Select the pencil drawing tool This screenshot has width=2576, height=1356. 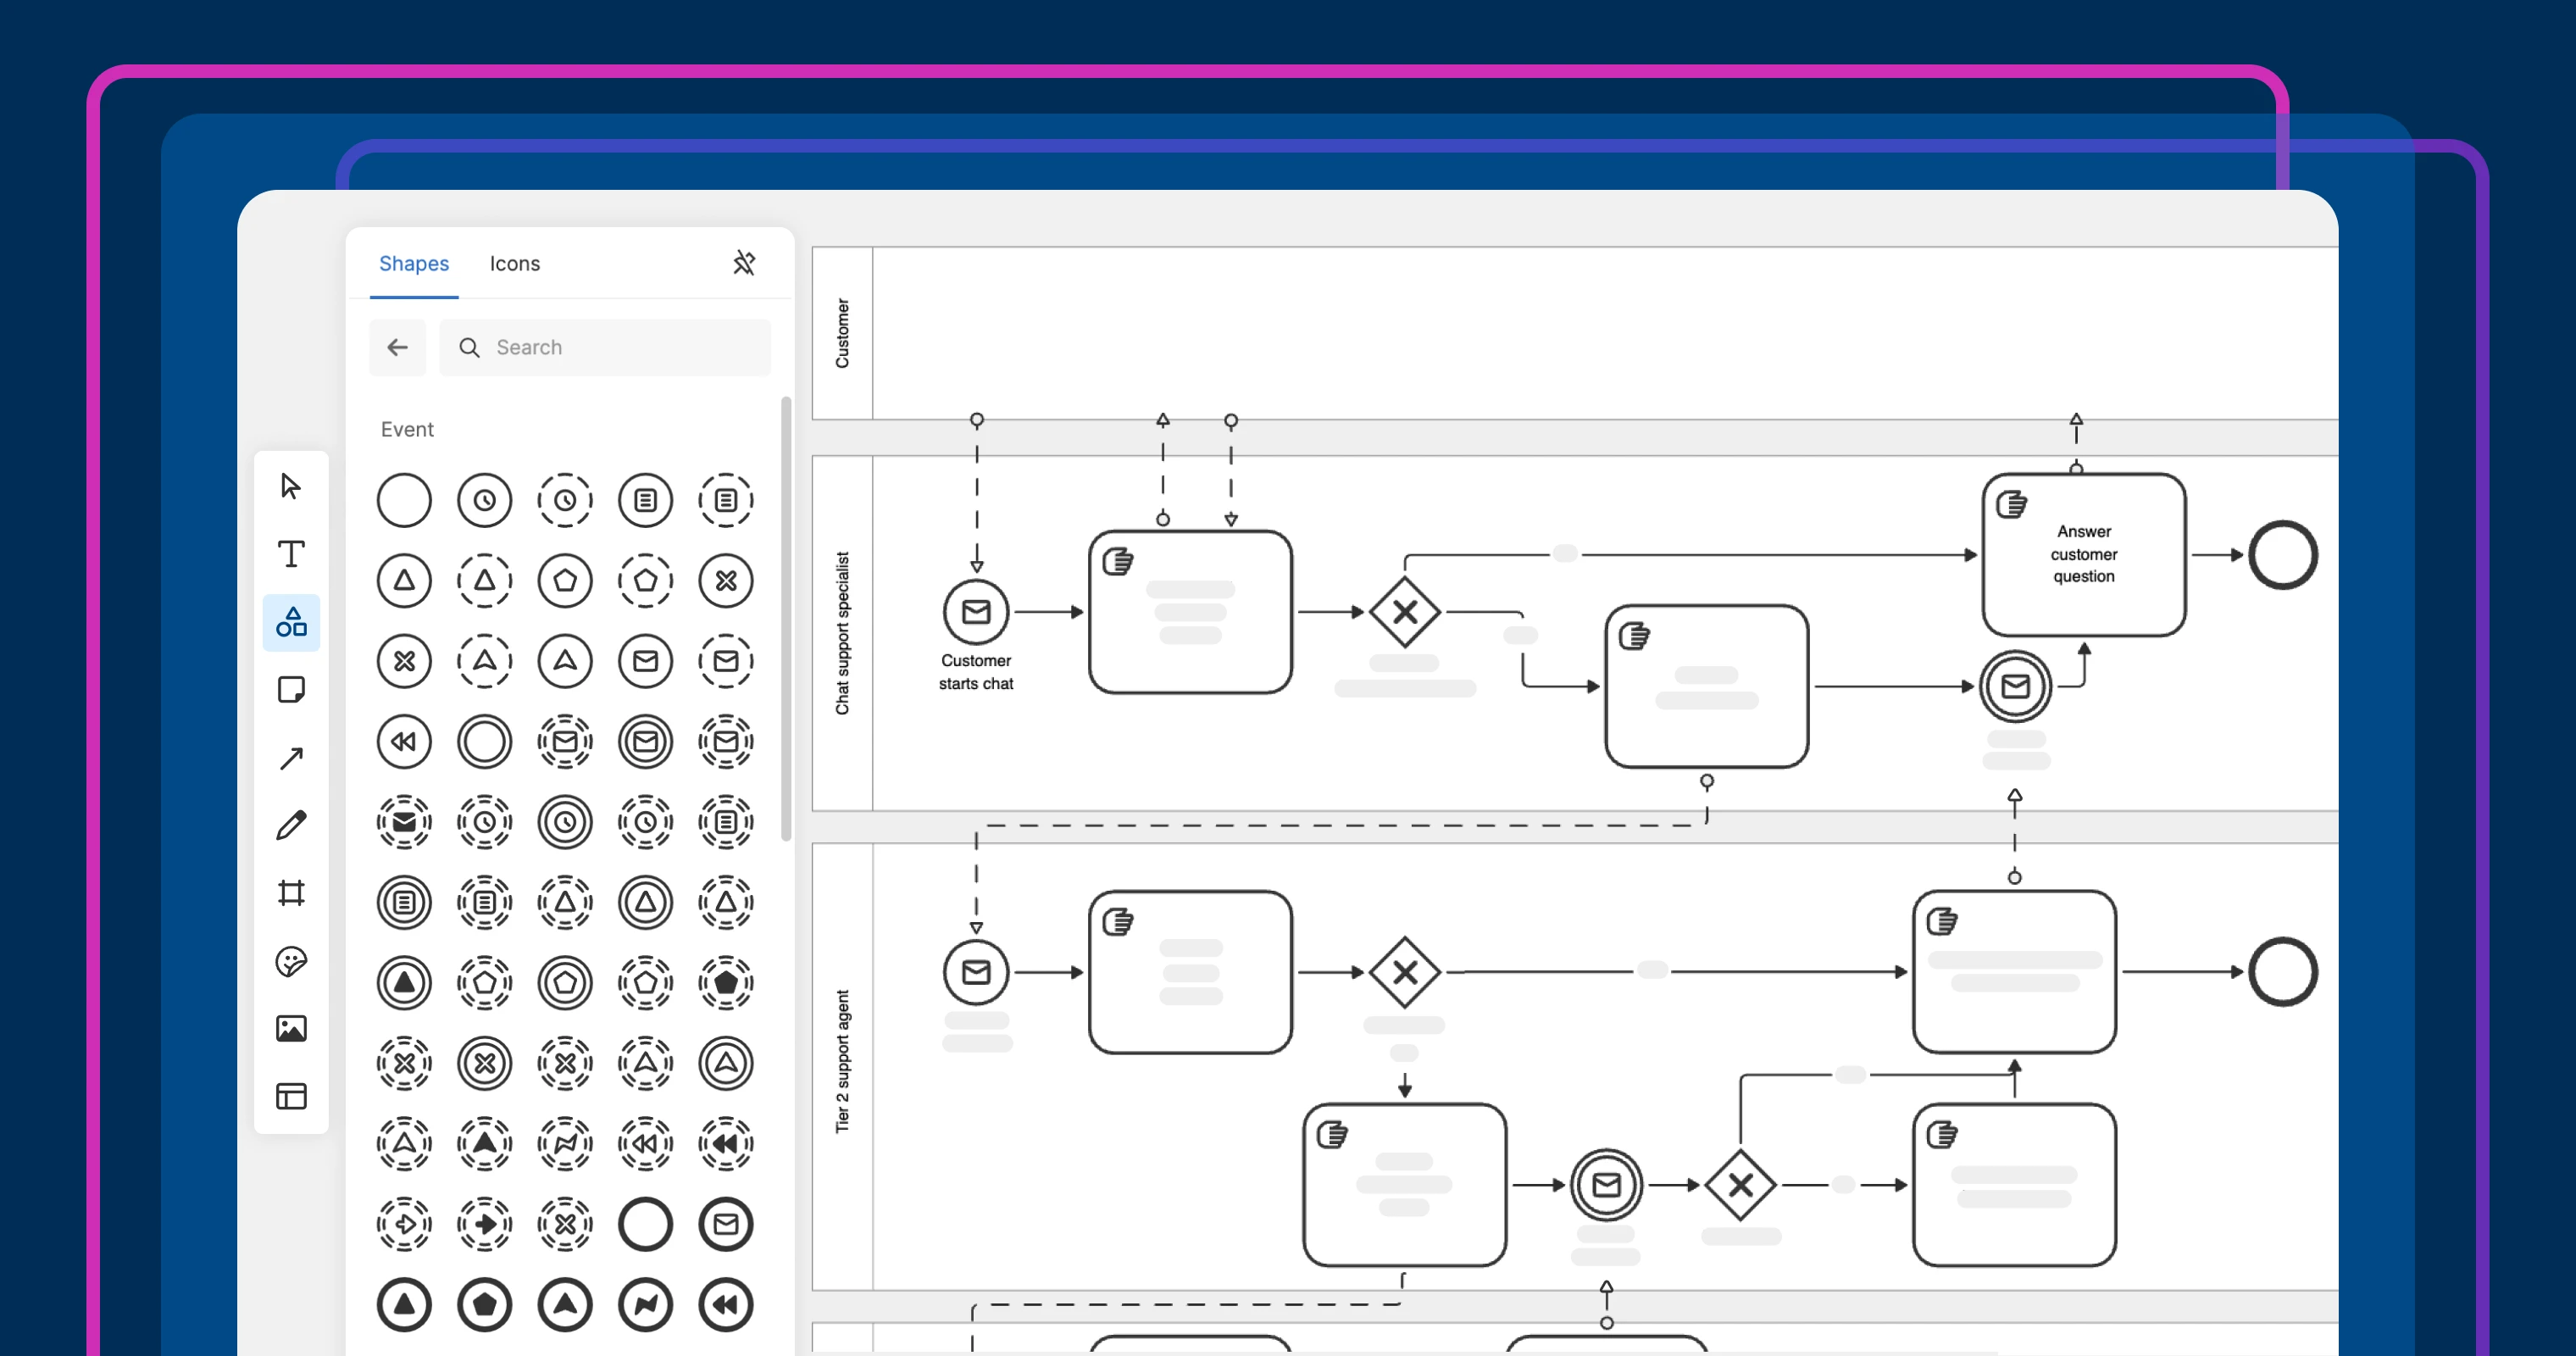point(291,826)
